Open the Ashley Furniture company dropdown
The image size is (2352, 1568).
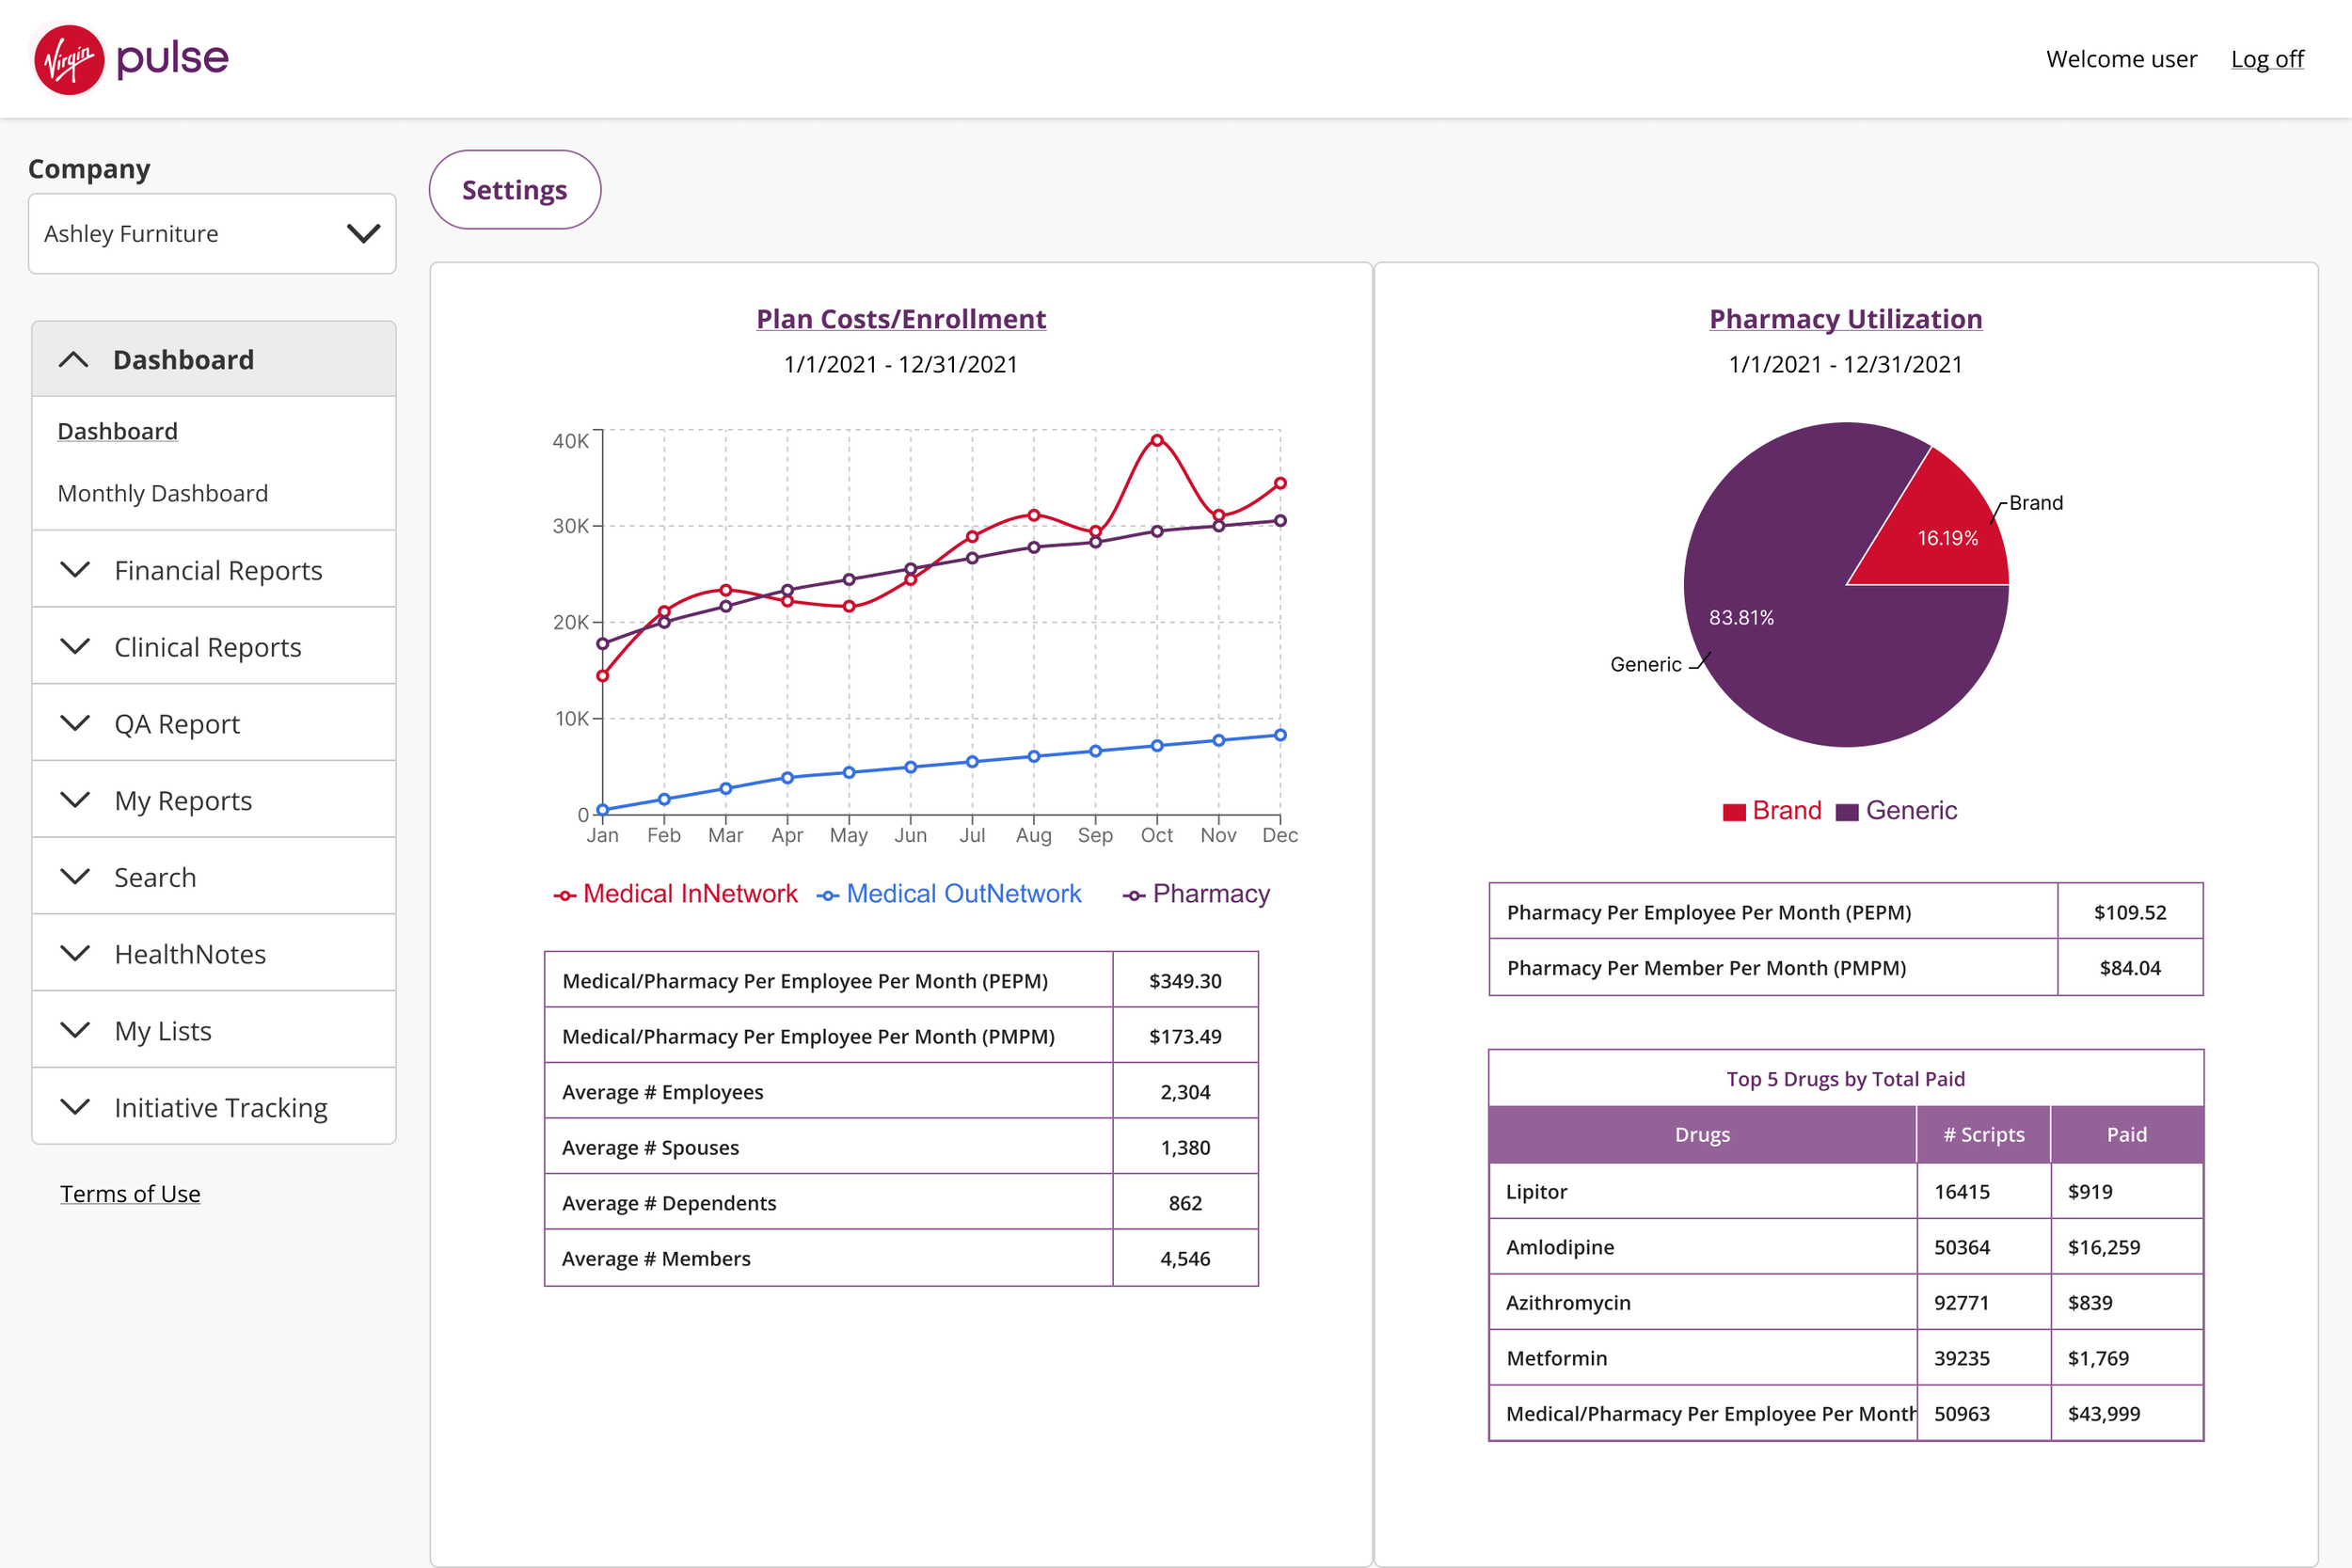(x=212, y=233)
